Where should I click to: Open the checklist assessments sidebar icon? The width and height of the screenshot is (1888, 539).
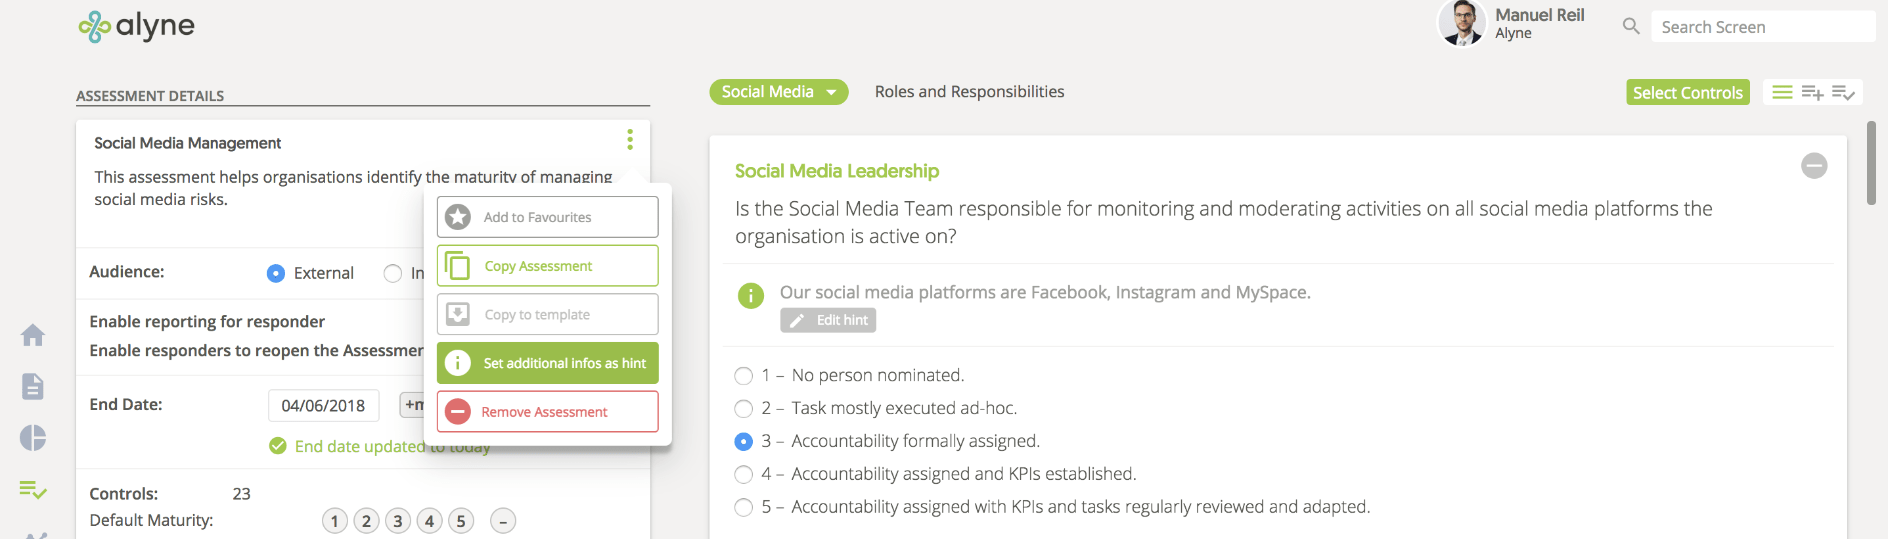pyautogui.click(x=33, y=490)
